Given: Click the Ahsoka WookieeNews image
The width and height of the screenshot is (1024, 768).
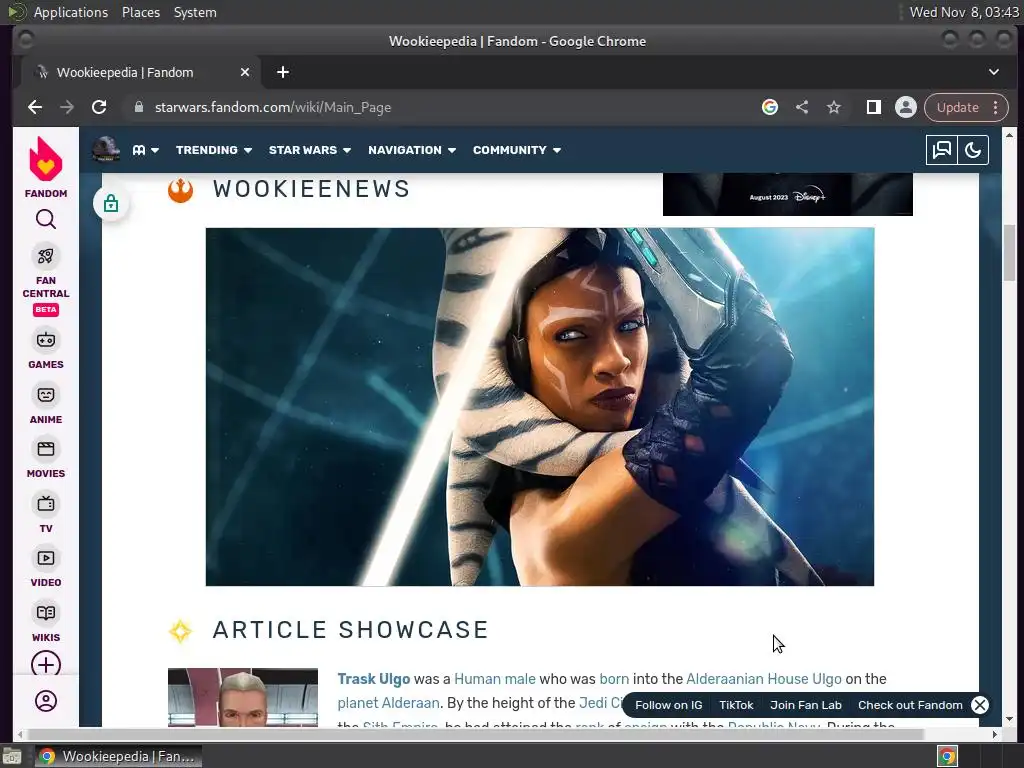Looking at the screenshot, I should [x=539, y=406].
